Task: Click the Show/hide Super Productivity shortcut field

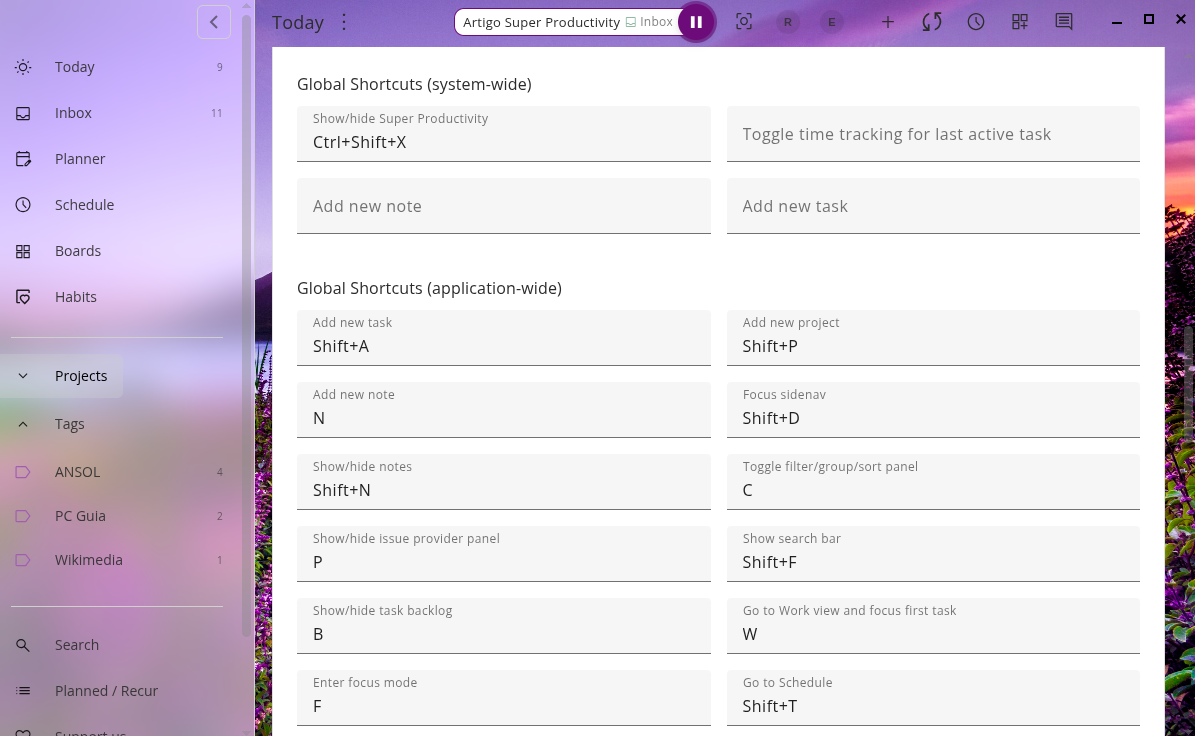Action: 504,134
